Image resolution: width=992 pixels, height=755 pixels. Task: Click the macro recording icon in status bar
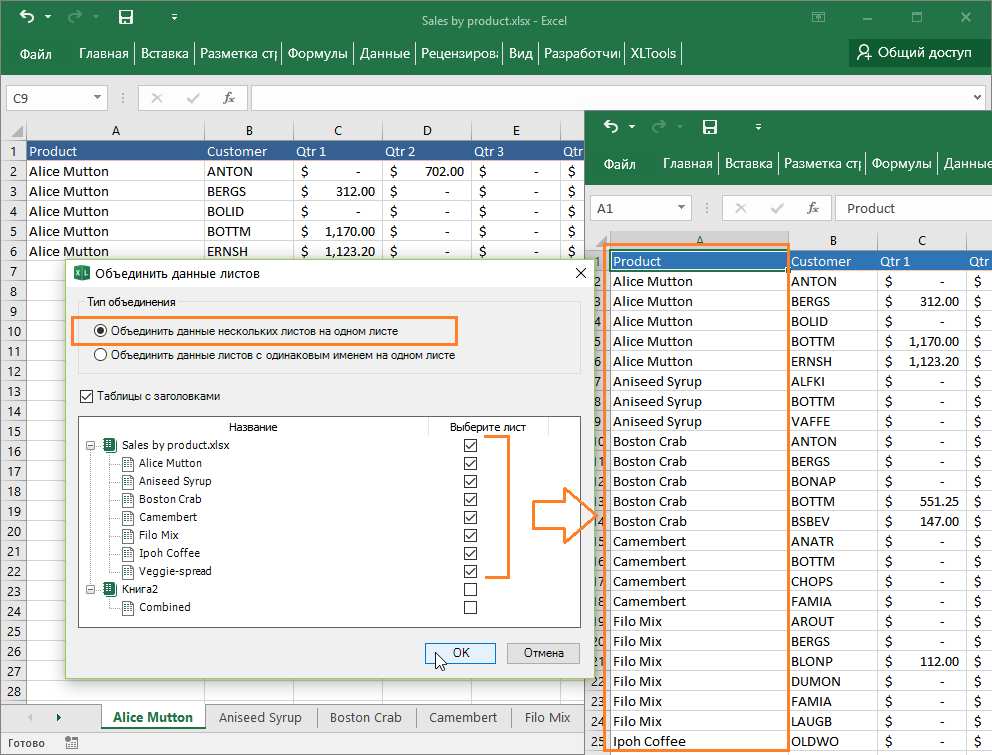coord(72,743)
